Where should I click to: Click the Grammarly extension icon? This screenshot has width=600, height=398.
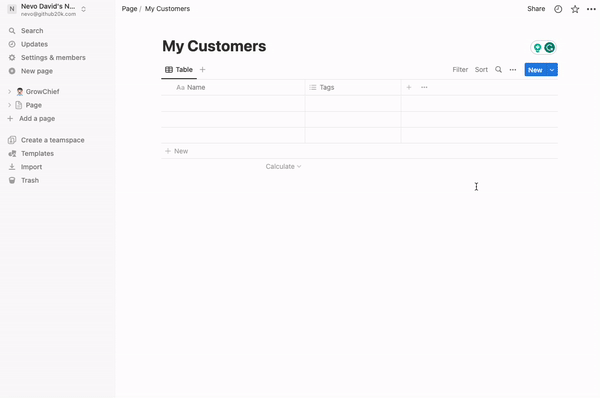point(549,47)
